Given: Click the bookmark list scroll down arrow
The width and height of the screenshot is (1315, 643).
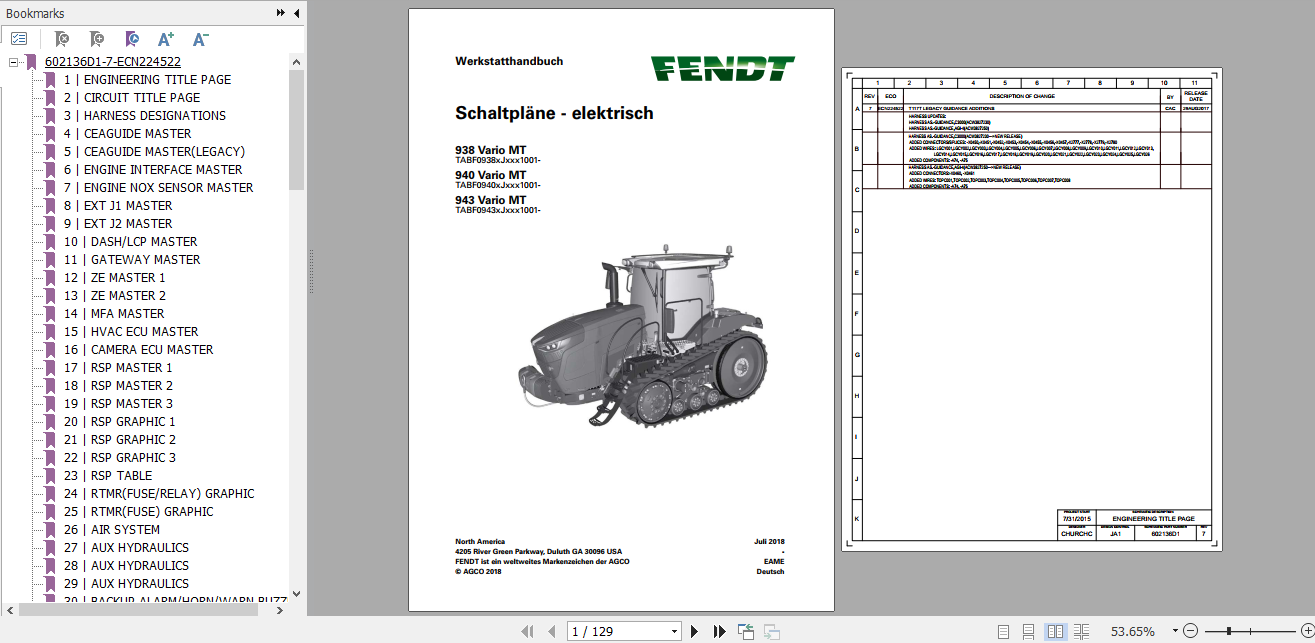Looking at the screenshot, I should tap(296, 593).
